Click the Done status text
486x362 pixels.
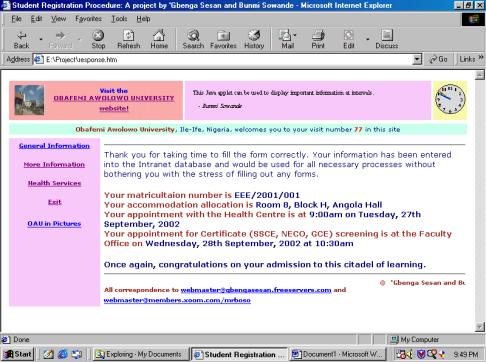point(21,339)
